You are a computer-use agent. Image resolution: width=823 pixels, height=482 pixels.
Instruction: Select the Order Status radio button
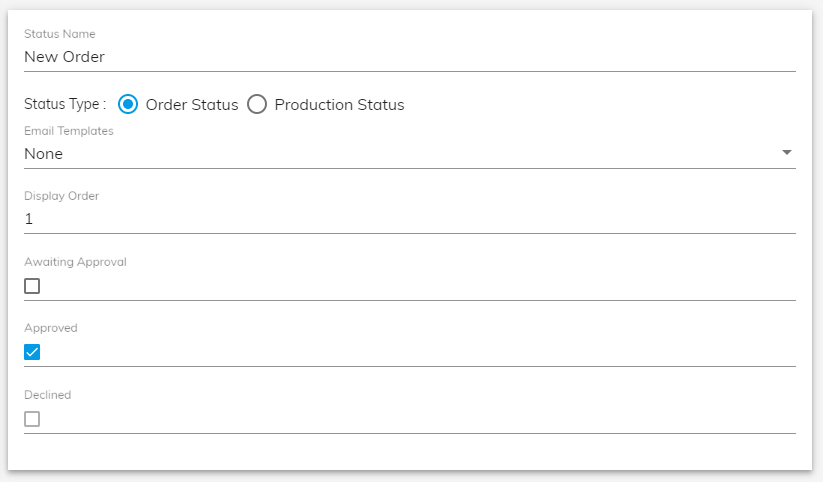128,104
